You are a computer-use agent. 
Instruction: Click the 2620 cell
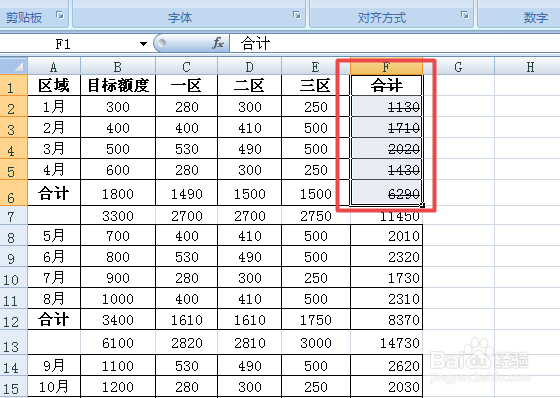(386, 365)
